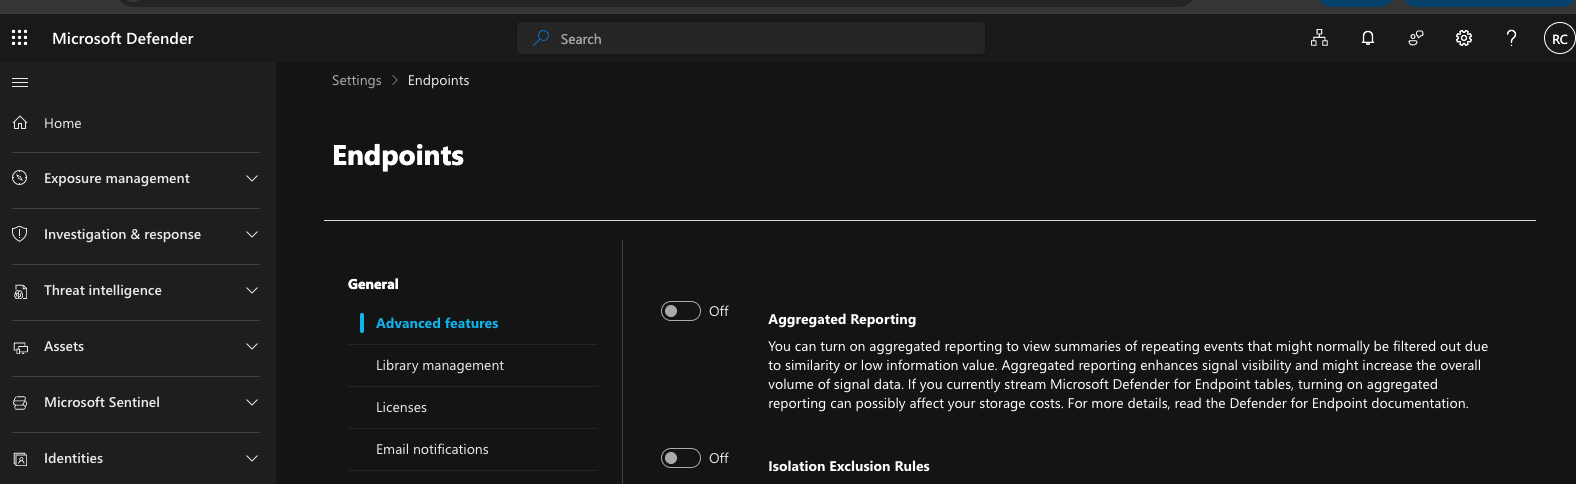Open the notifications bell icon
Viewport: 1576px width, 484px height.
1368,38
